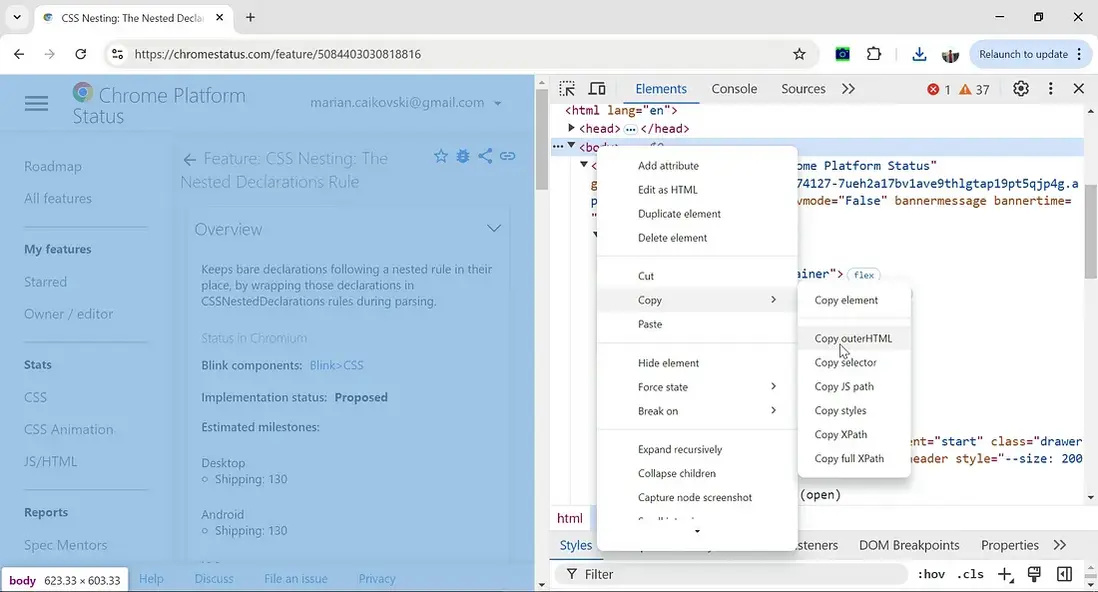Click the address bar URL
Image resolution: width=1098 pixels, height=592 pixels.
tap(277, 54)
